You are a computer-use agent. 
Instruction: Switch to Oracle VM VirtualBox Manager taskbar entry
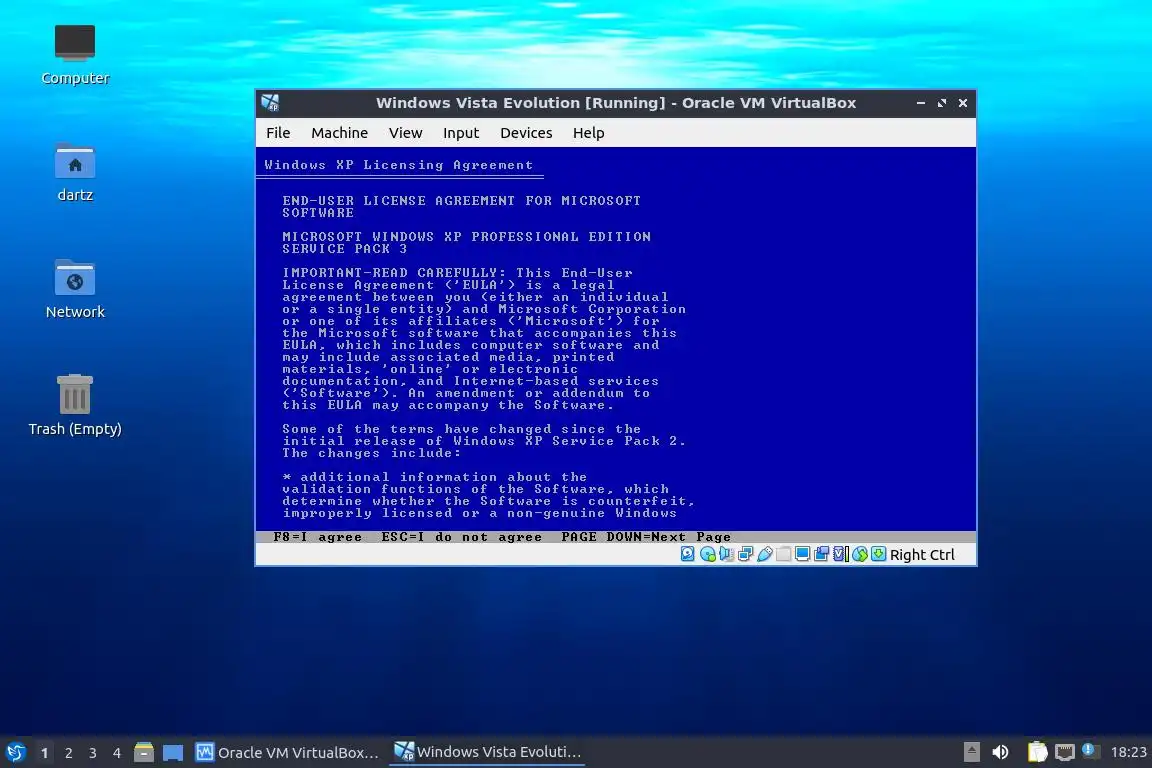pos(287,752)
